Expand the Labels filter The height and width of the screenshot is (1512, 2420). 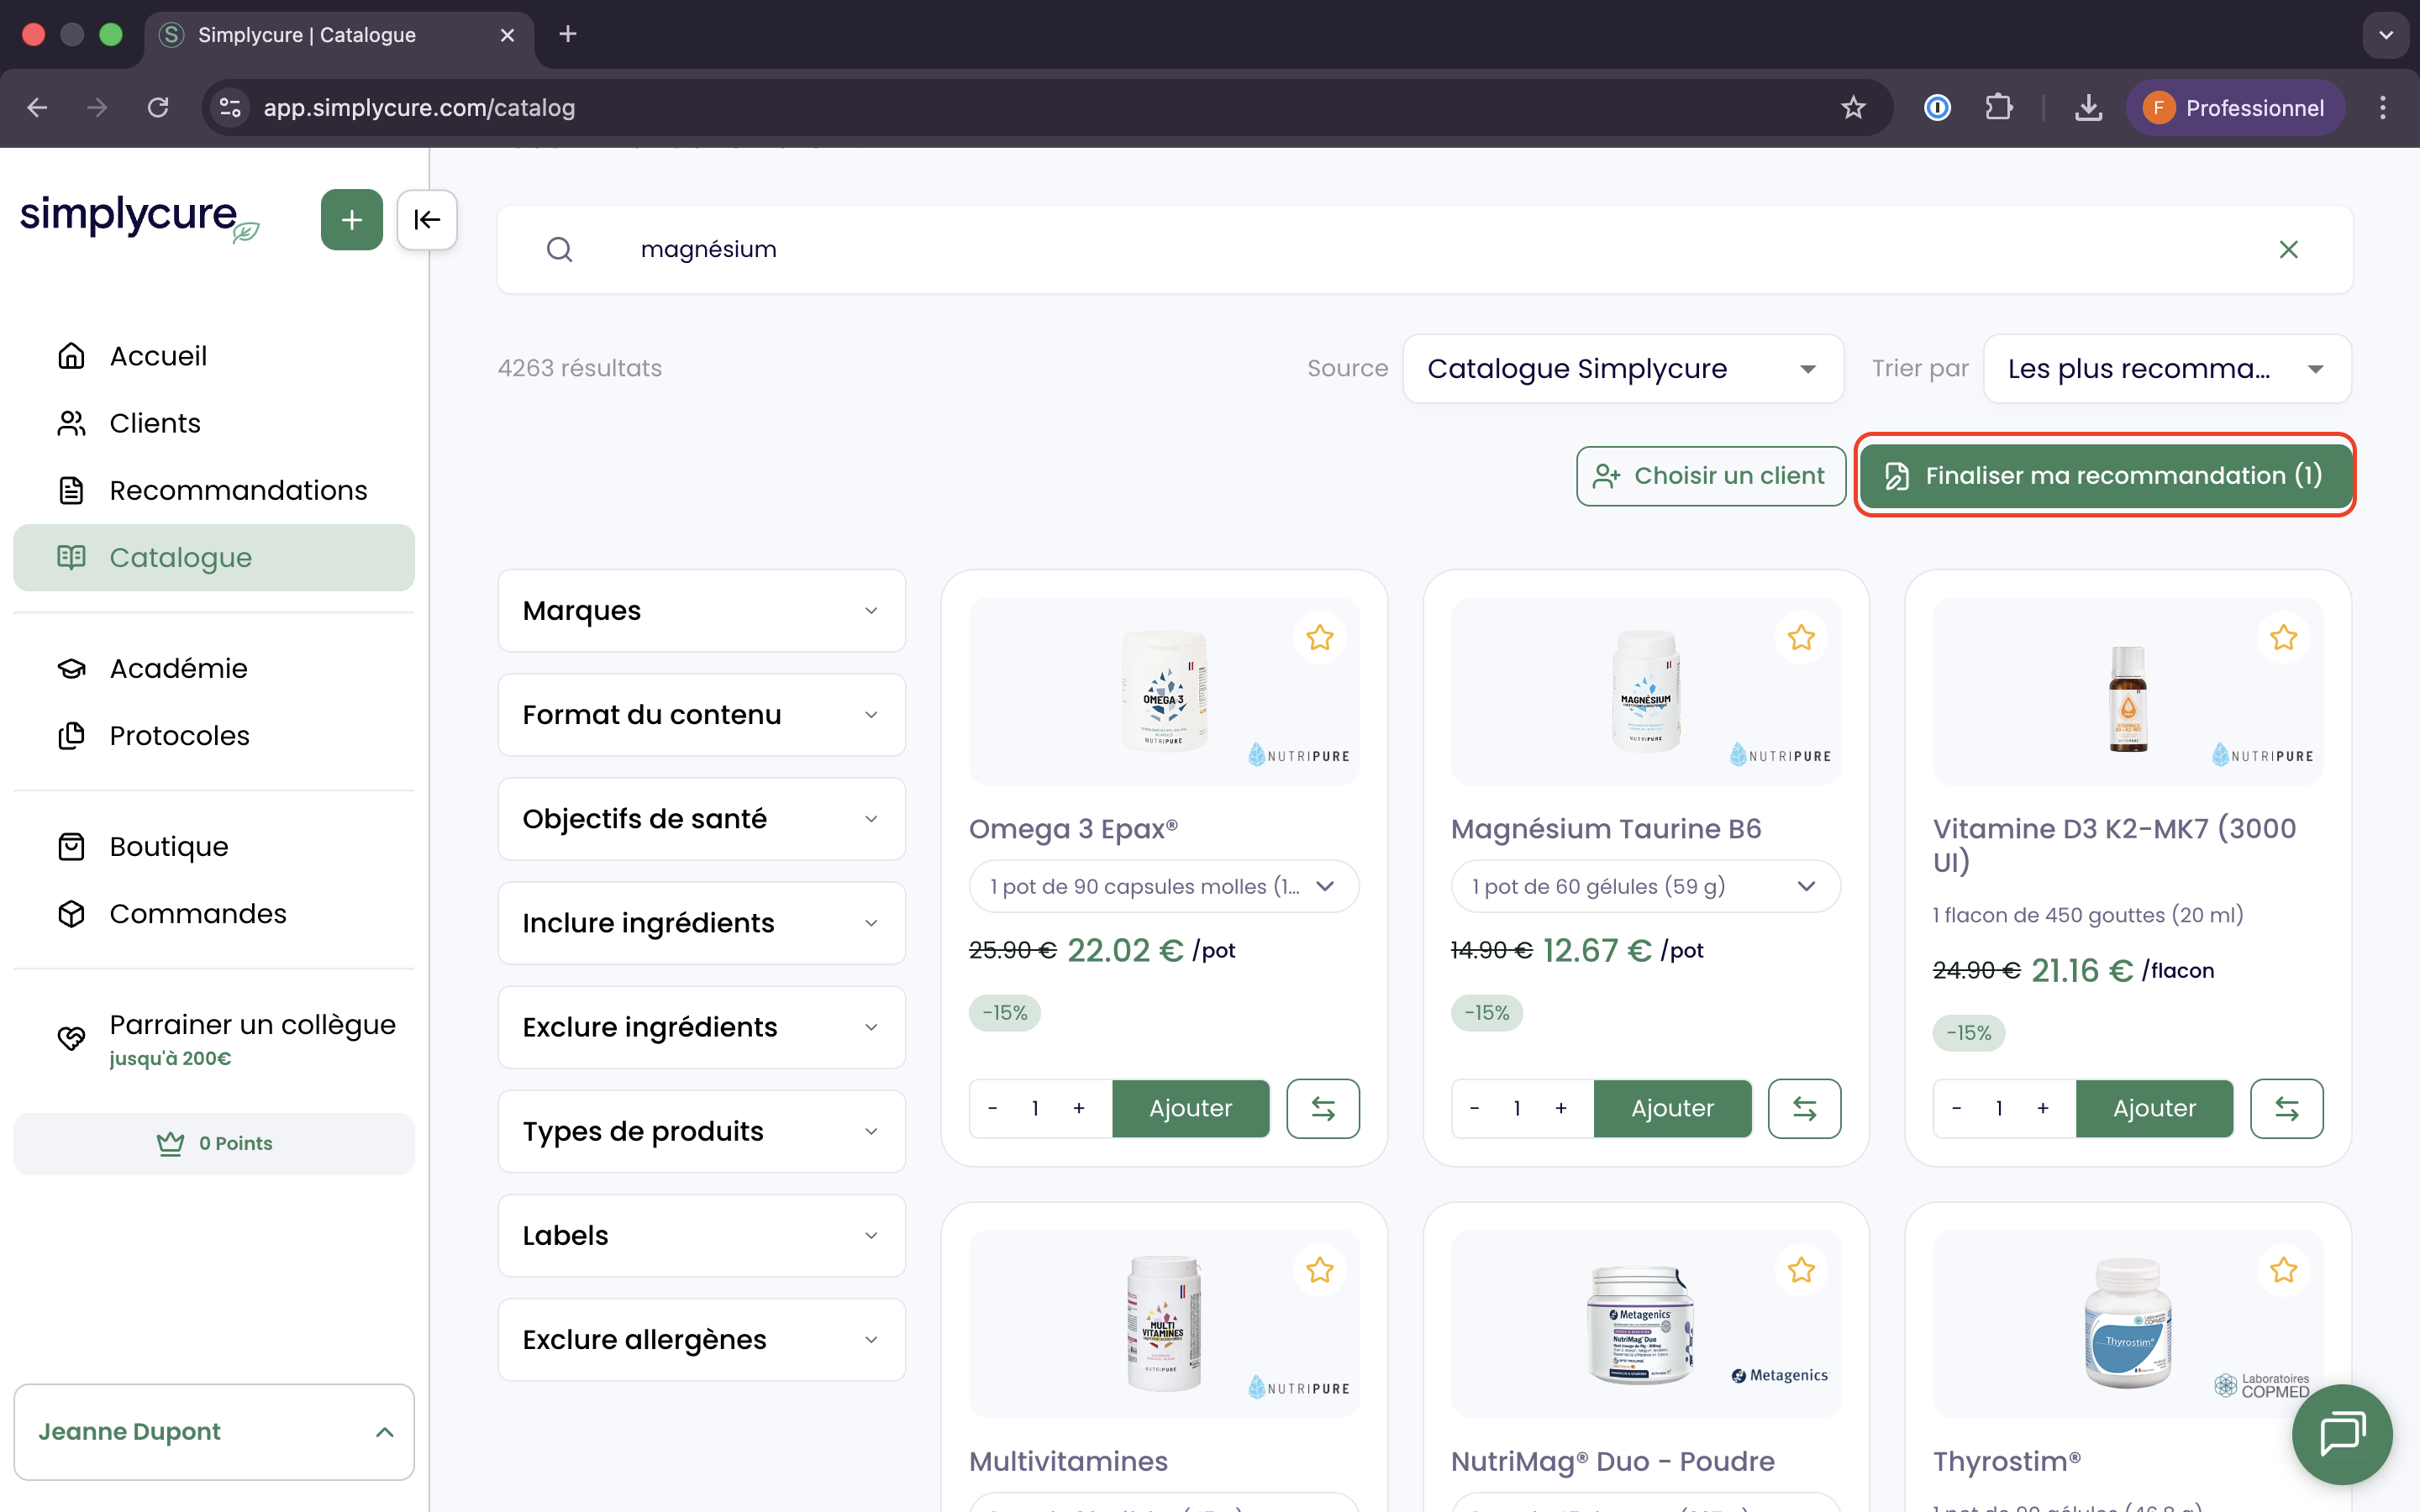(x=701, y=1235)
